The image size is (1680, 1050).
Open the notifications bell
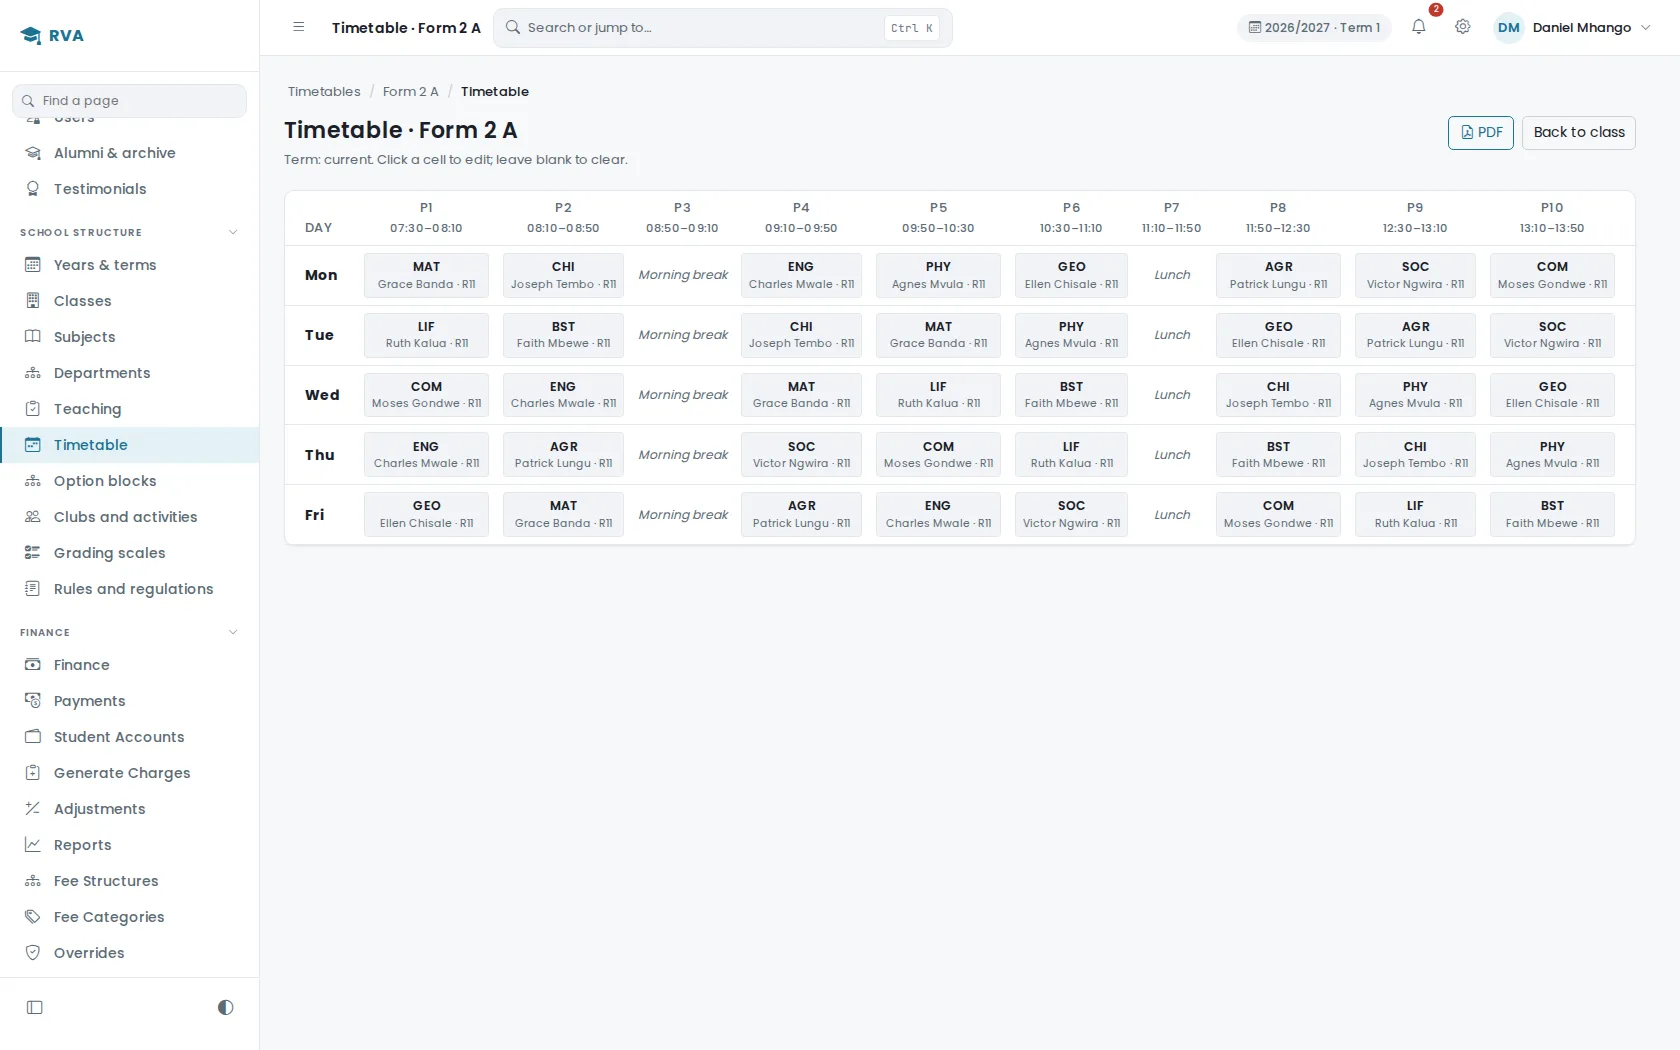click(x=1418, y=27)
